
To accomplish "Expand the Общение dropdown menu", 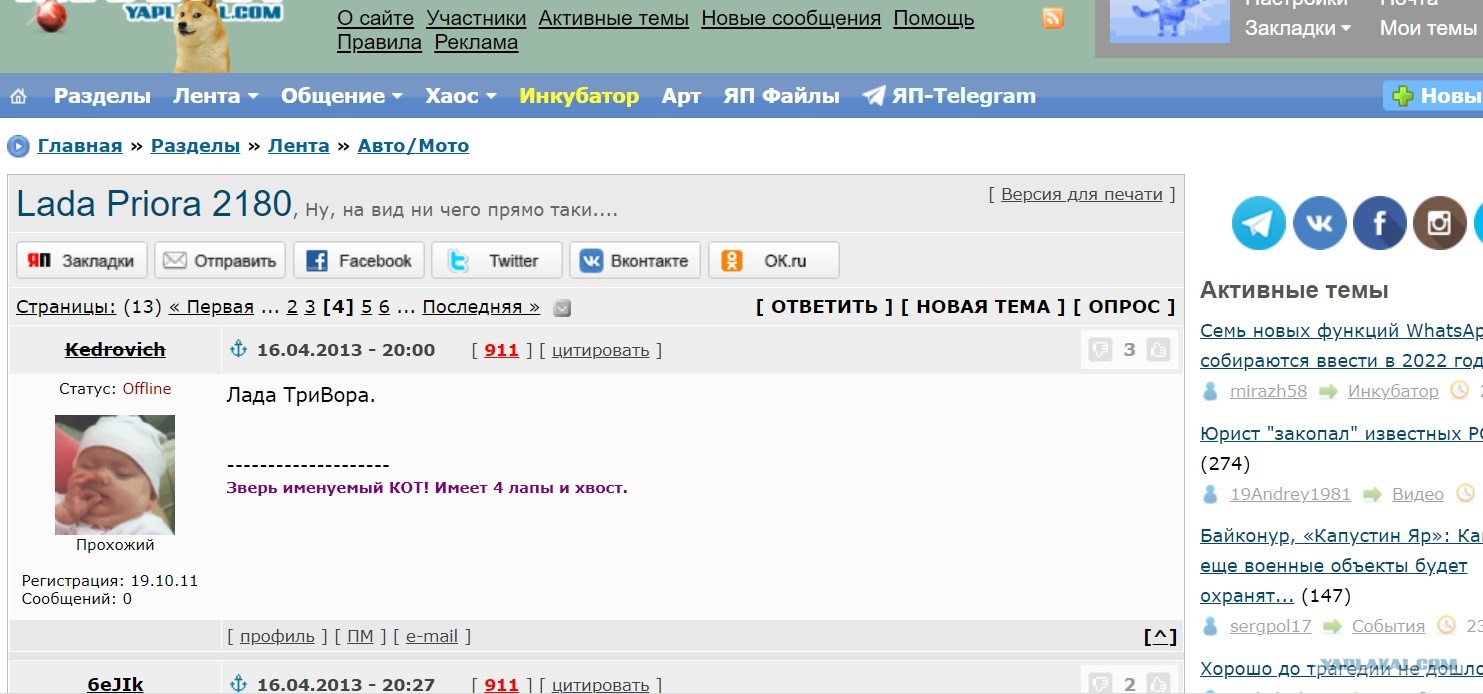I will [341, 96].
